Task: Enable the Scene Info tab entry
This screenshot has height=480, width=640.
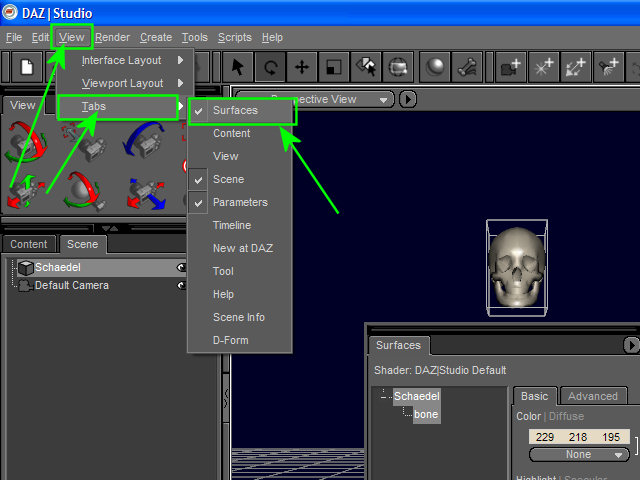Action: 240,318
